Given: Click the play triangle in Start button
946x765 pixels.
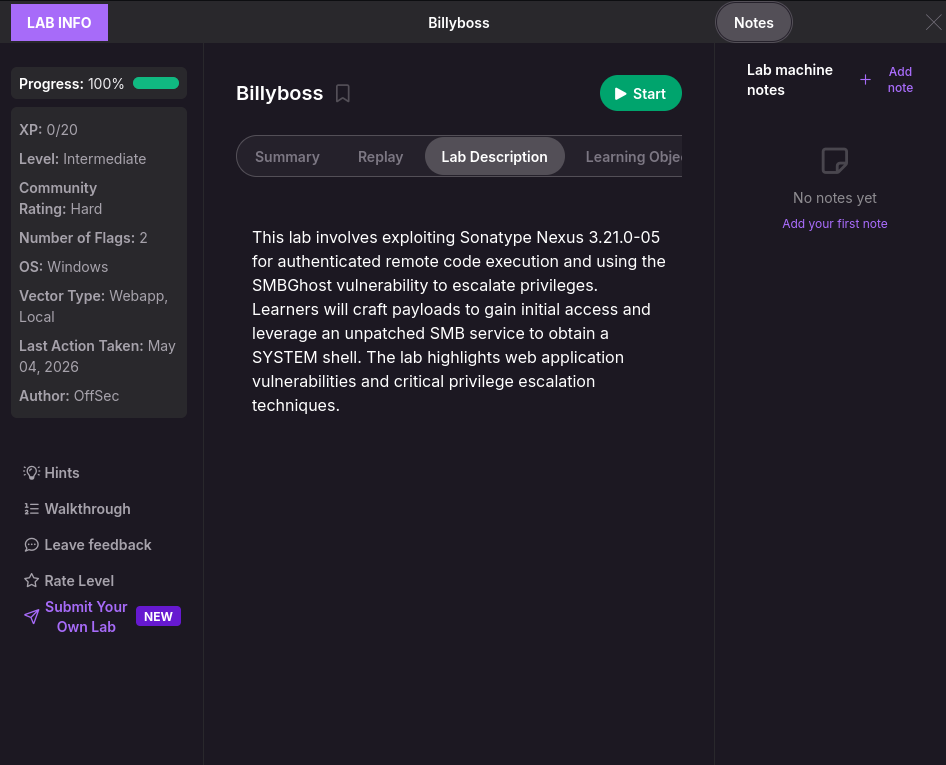Looking at the screenshot, I should 620,94.
